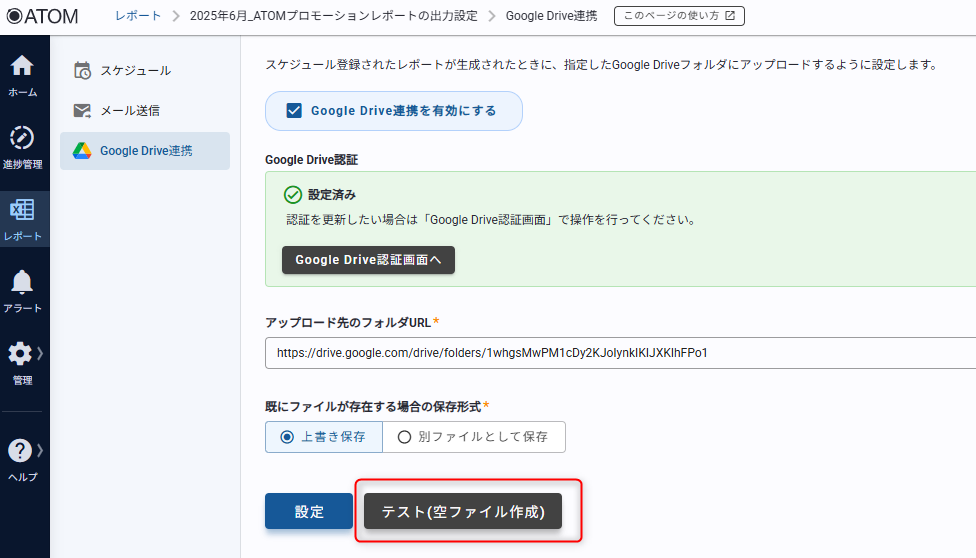Expand the ヘルプ submenu chevron
Viewport: 976px width, 558px height.
(40, 451)
